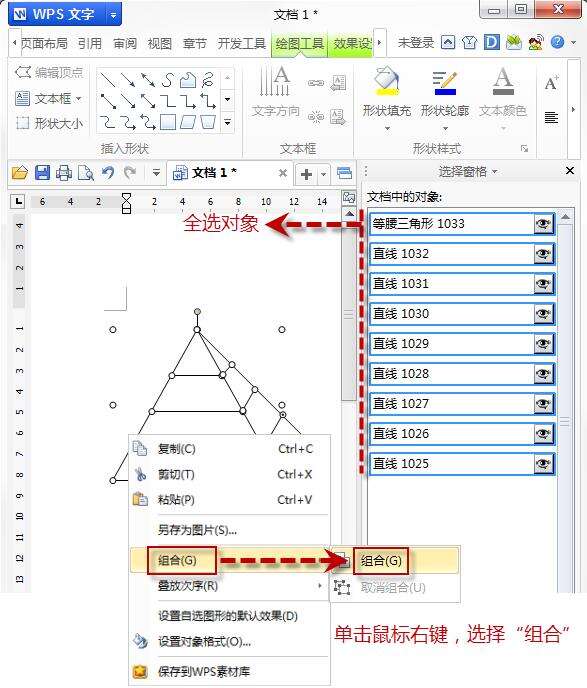Open the 选择窗格 pane dropdown arrow
Viewport: 587px width, 688px height.
pos(495,172)
